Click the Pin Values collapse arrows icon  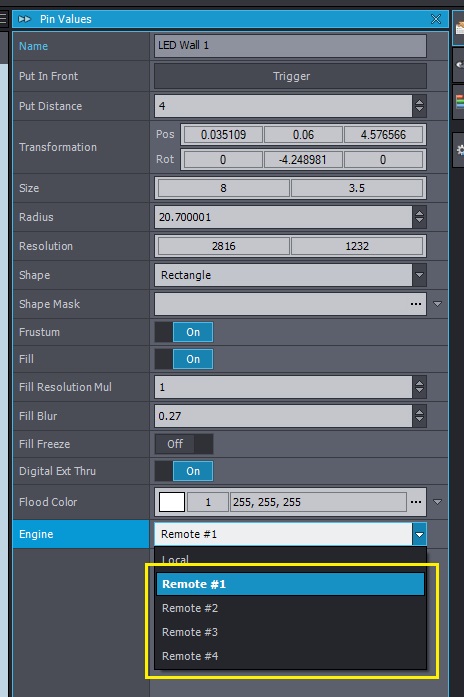[x=25, y=19]
